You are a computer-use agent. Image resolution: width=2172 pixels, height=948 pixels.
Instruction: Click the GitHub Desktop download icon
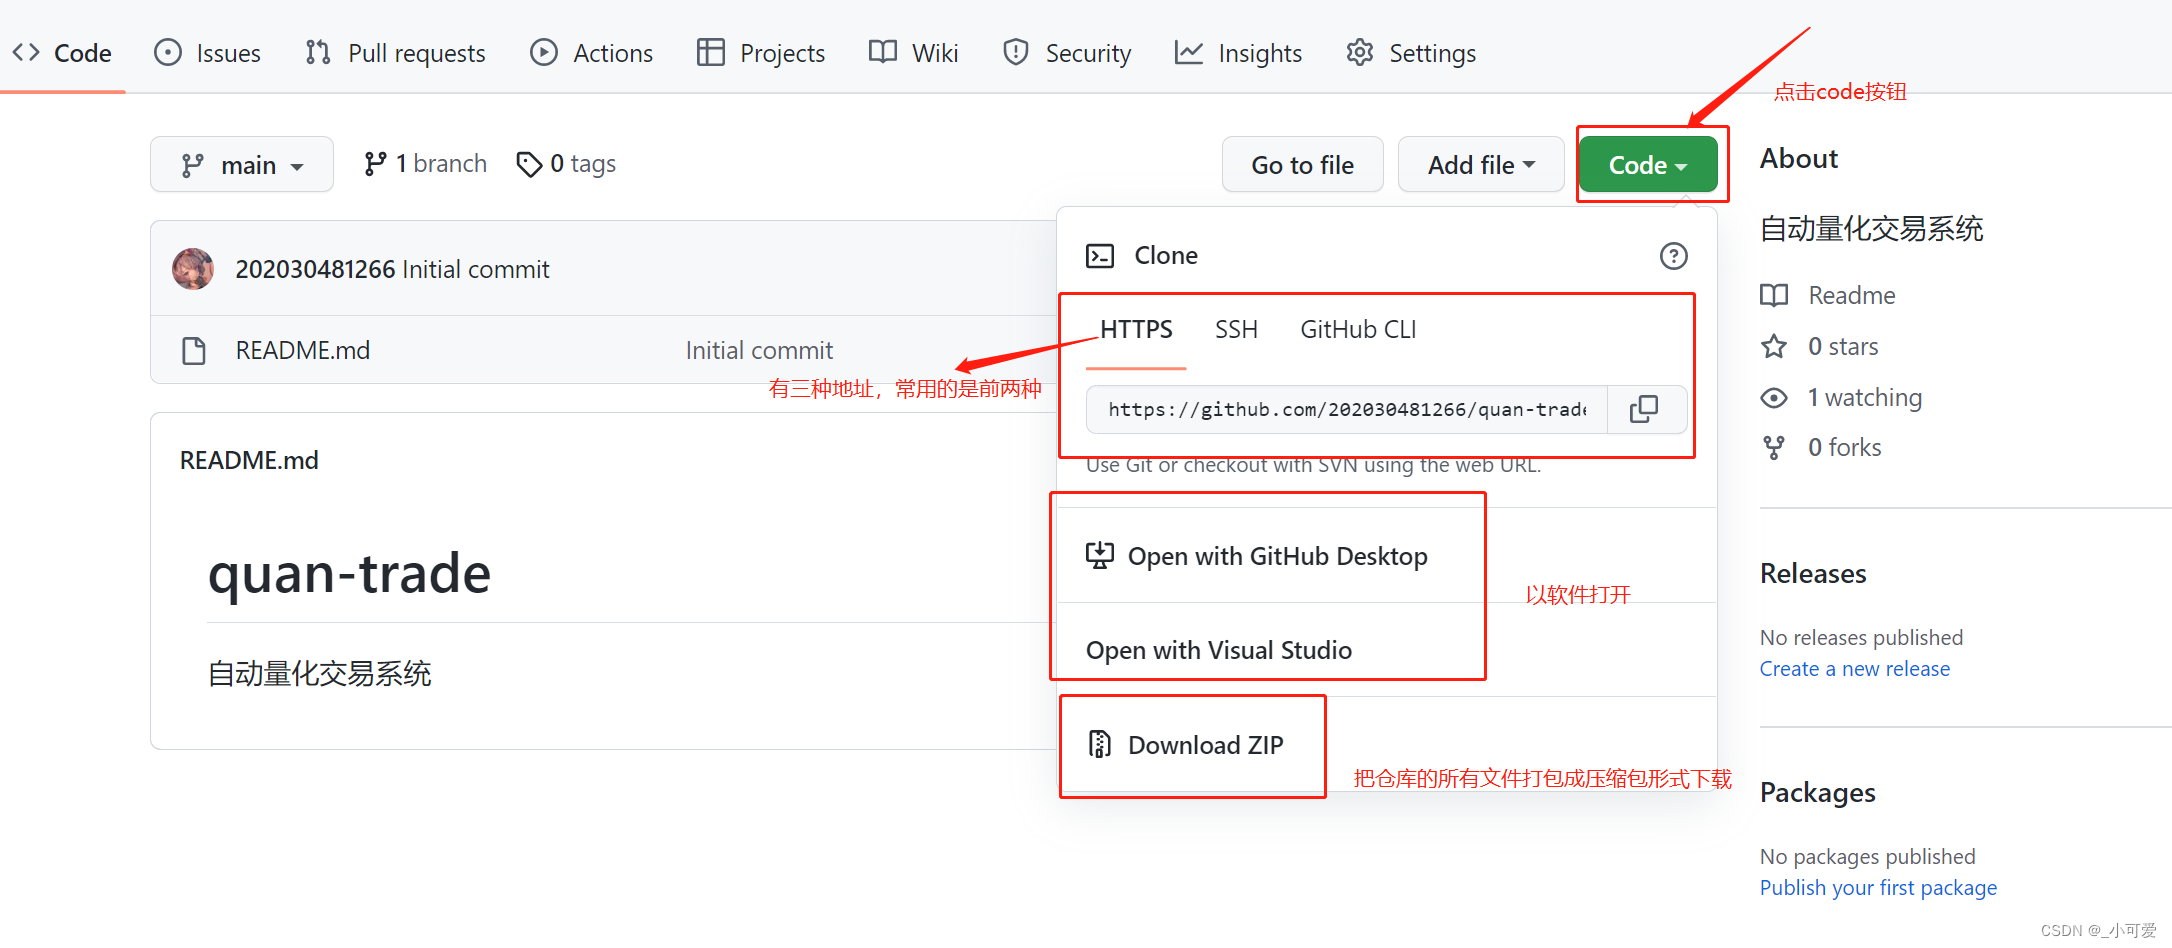[1100, 555]
